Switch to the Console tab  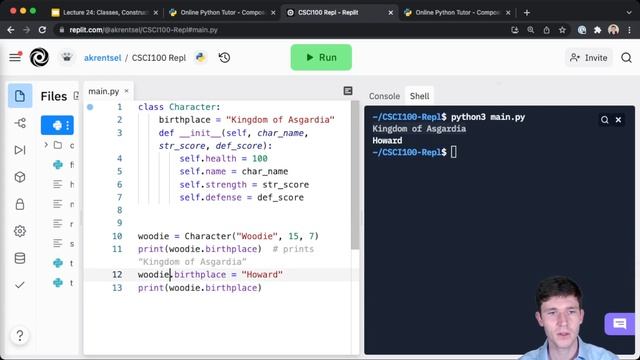pos(384,96)
